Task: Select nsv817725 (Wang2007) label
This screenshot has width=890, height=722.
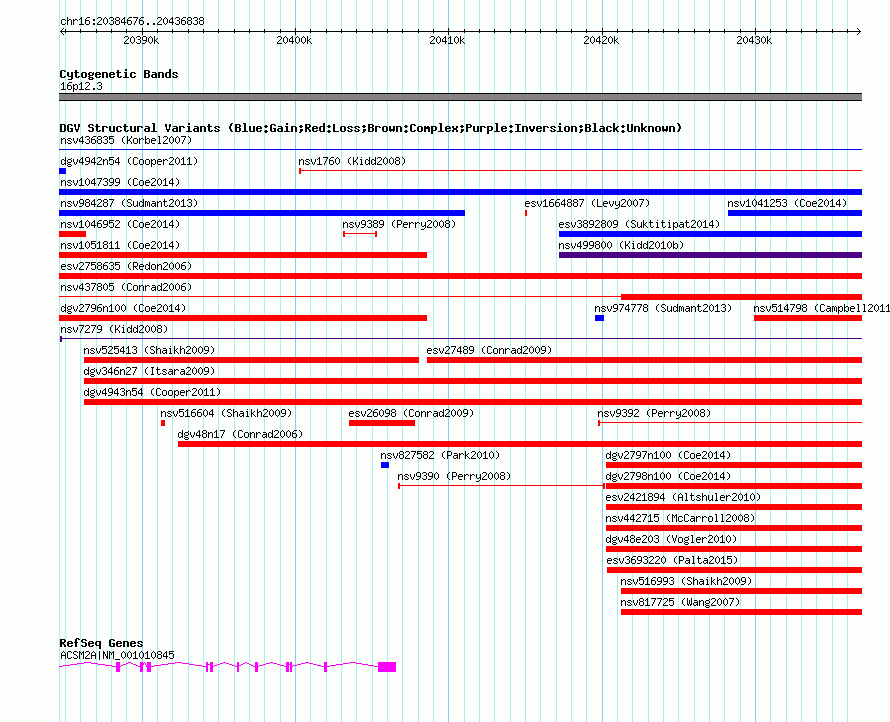Action: pos(680,602)
